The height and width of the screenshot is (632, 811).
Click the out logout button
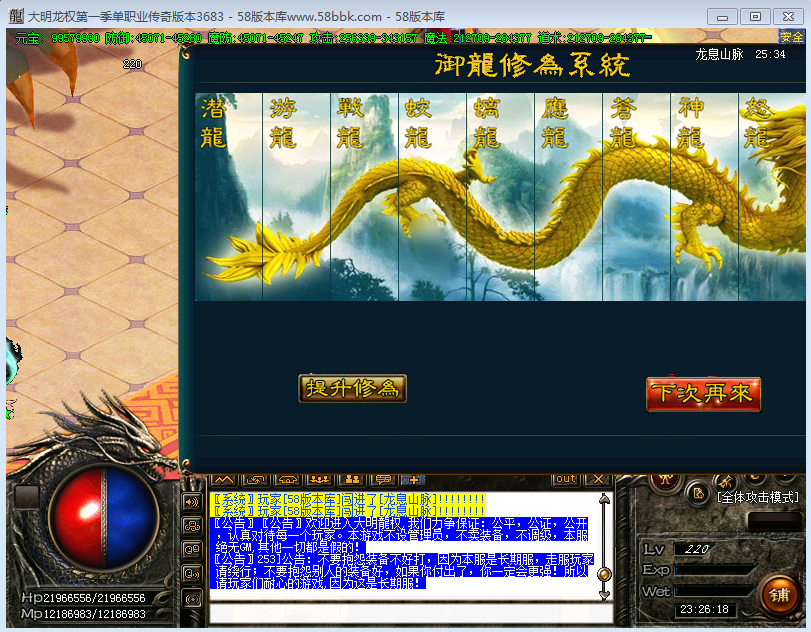coord(565,479)
